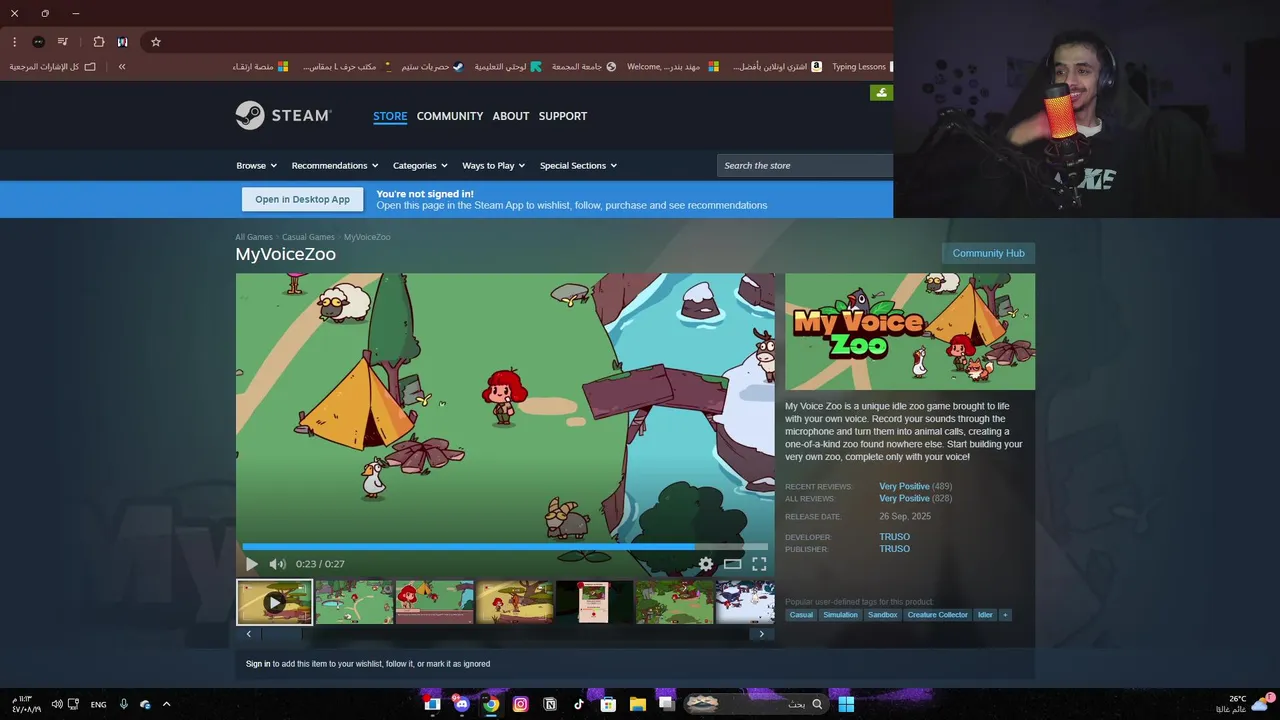Viewport: 1280px width, 720px height.
Task: Expand the Special Sections dropdown
Action: (x=578, y=166)
